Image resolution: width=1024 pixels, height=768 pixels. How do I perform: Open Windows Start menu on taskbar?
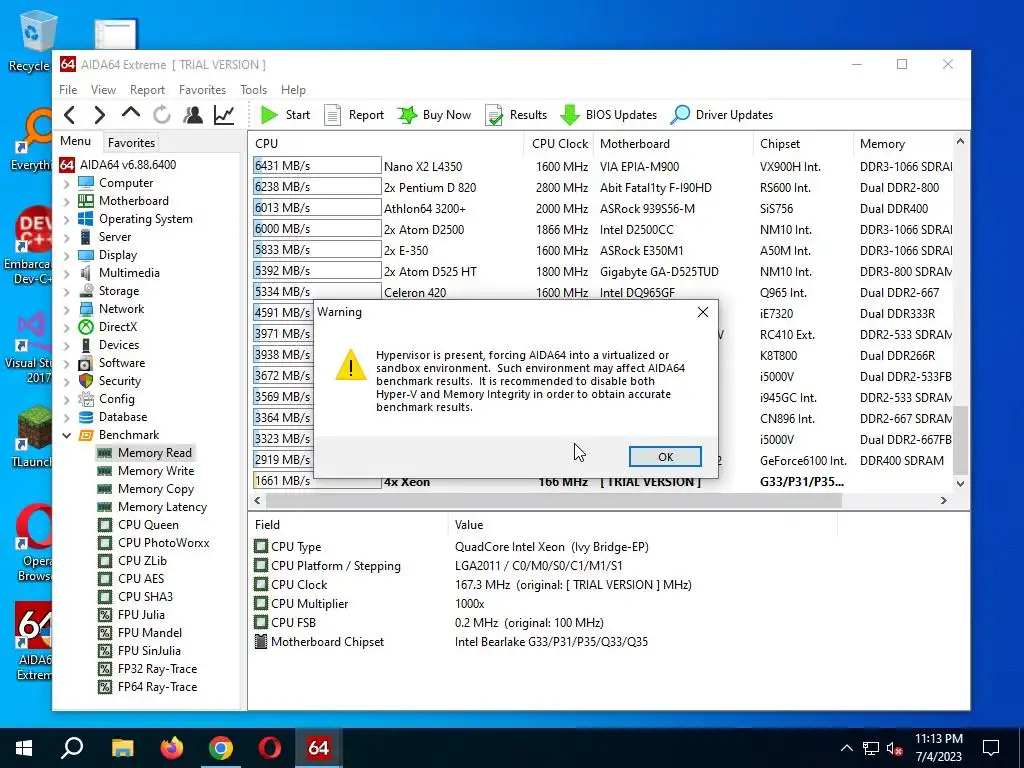(x=24, y=748)
